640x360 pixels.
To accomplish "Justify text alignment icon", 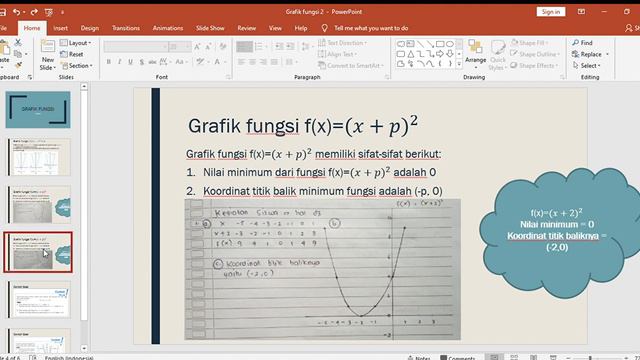I will point(274,62).
